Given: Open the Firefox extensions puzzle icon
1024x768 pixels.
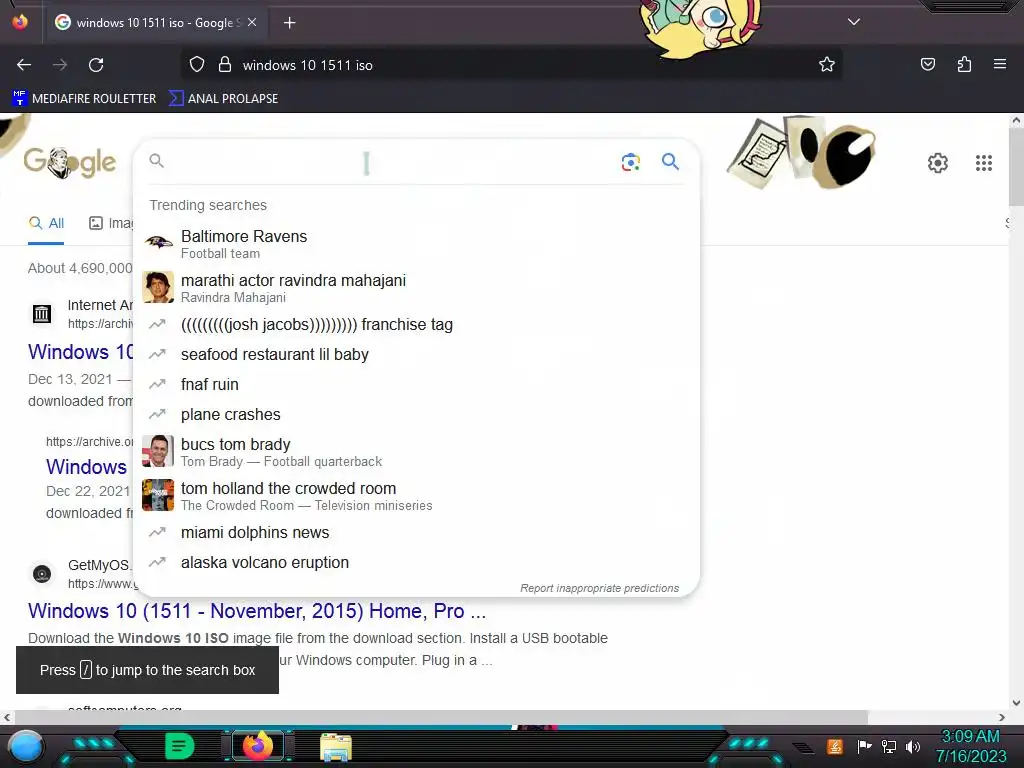Looking at the screenshot, I should [x=964, y=64].
